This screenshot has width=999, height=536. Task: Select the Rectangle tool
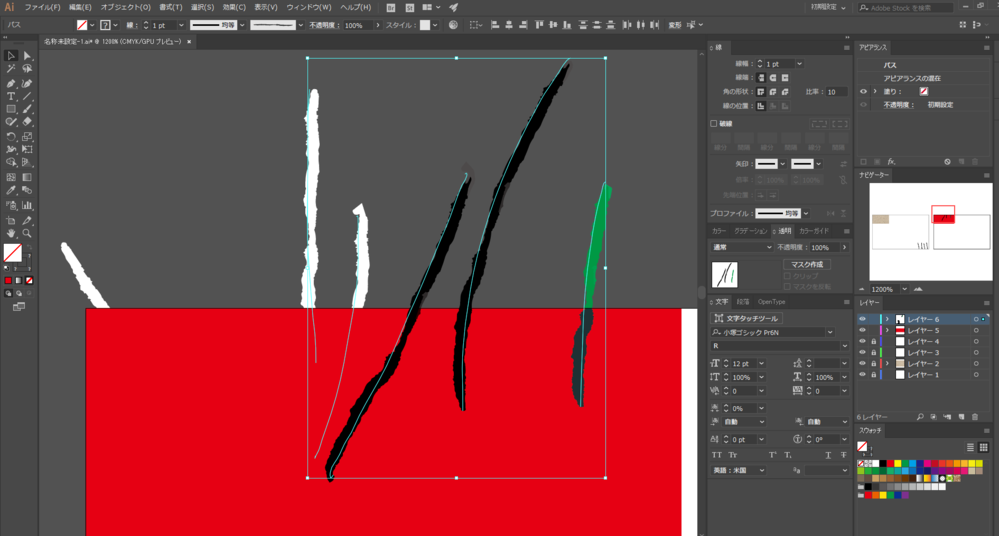pos(11,109)
